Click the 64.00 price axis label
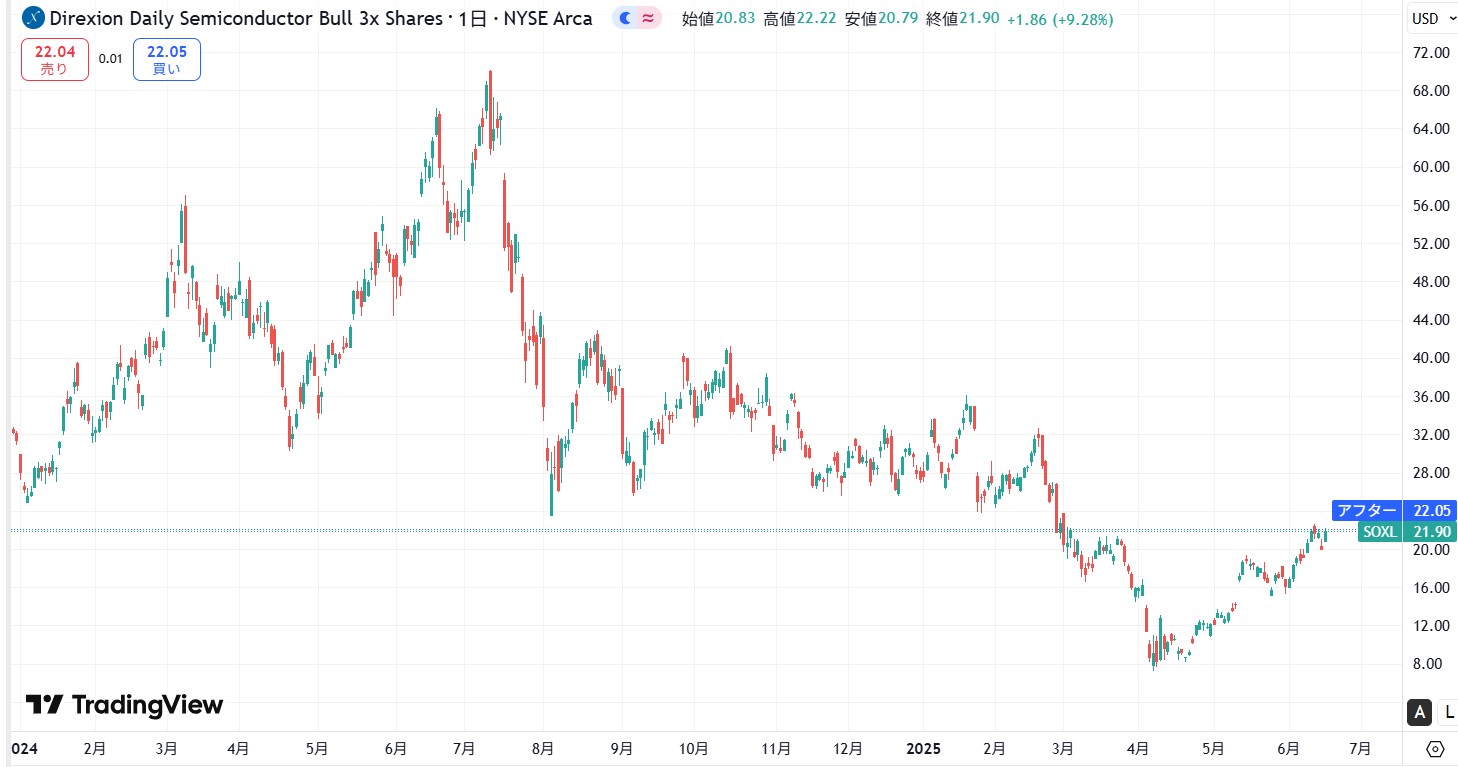This screenshot has height=767, width=1458. (x=1429, y=129)
